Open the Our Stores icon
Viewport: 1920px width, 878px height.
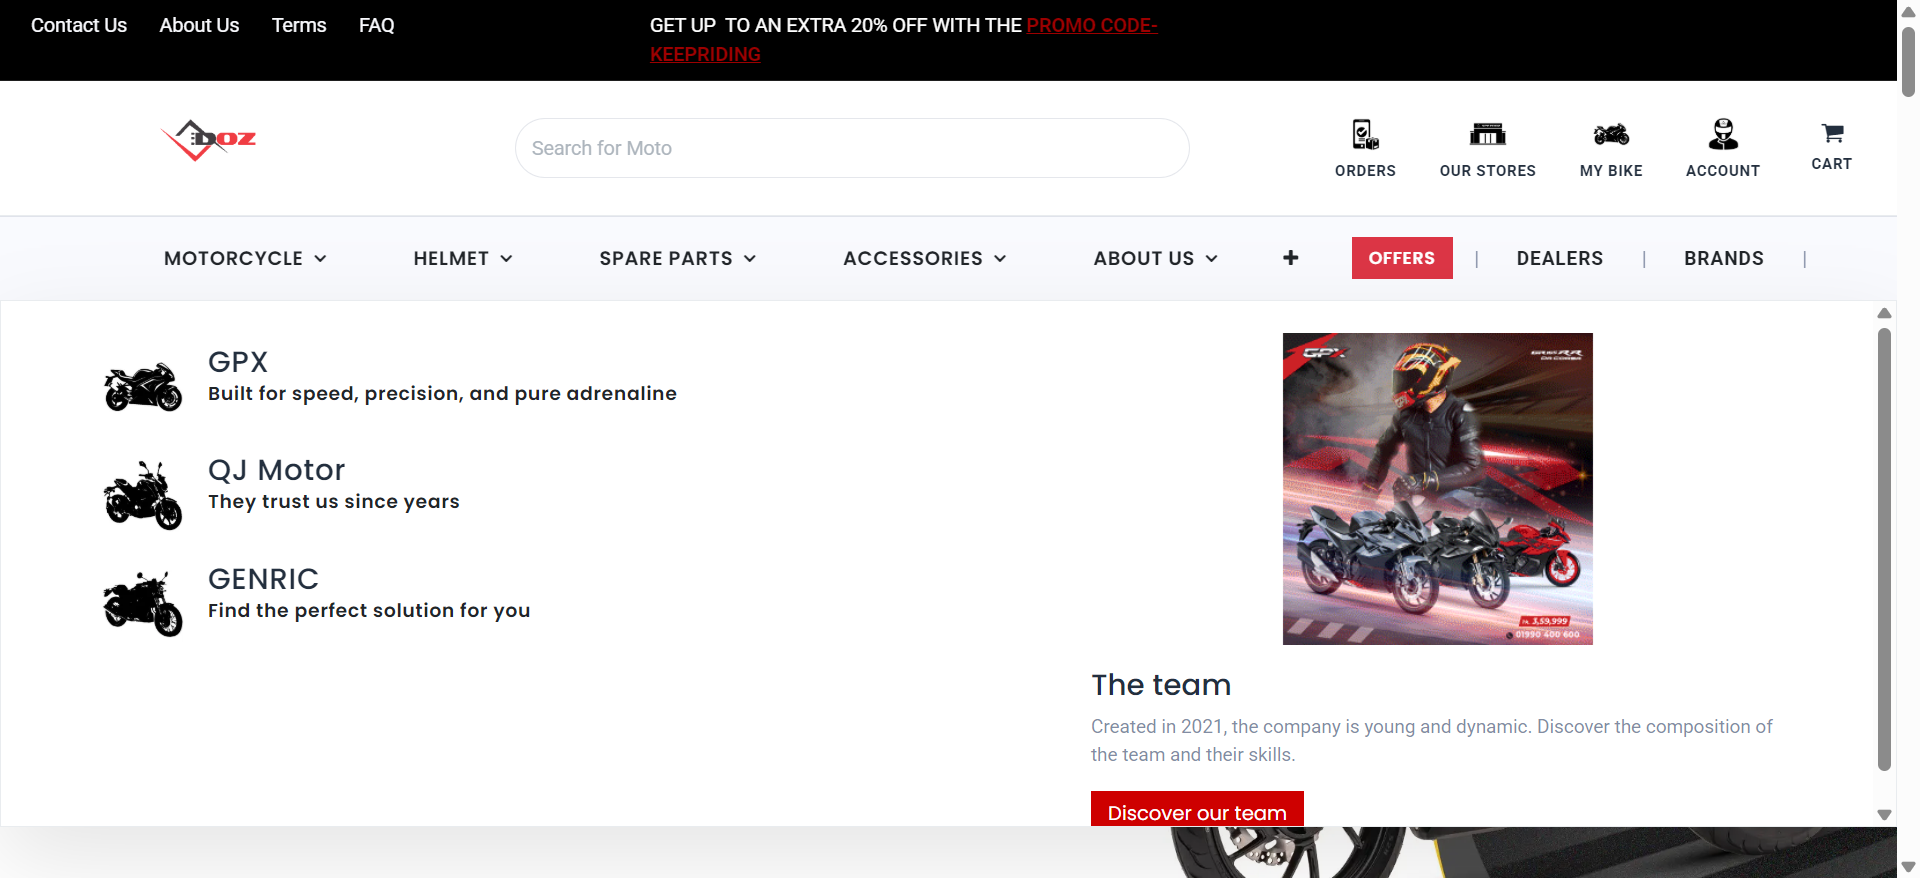(x=1487, y=134)
